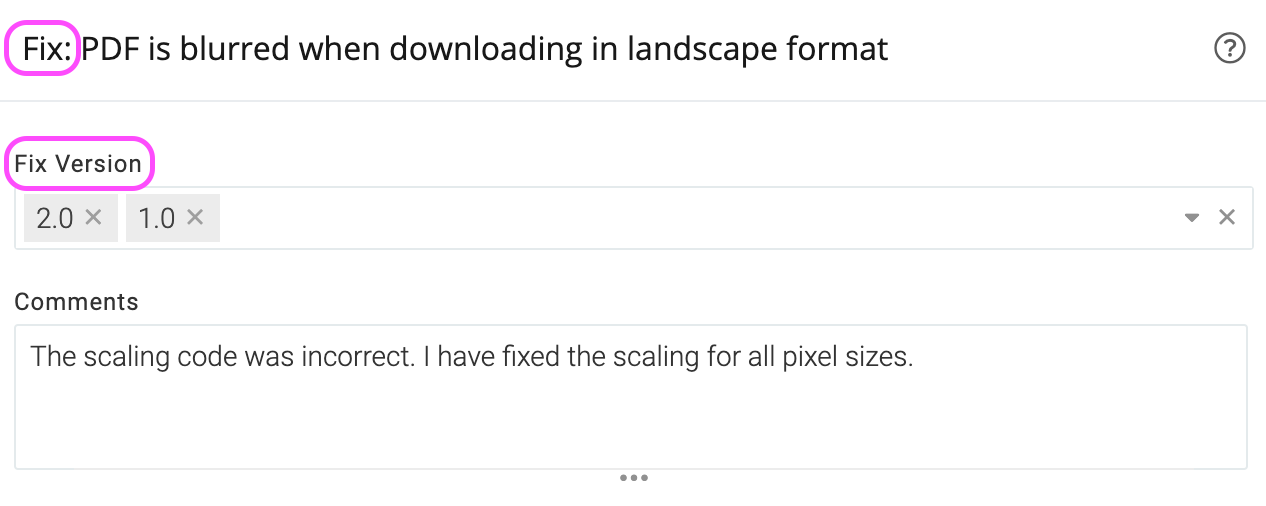Expand the Fix Version dropdown arrow
The image size is (1266, 506).
tap(1191, 217)
